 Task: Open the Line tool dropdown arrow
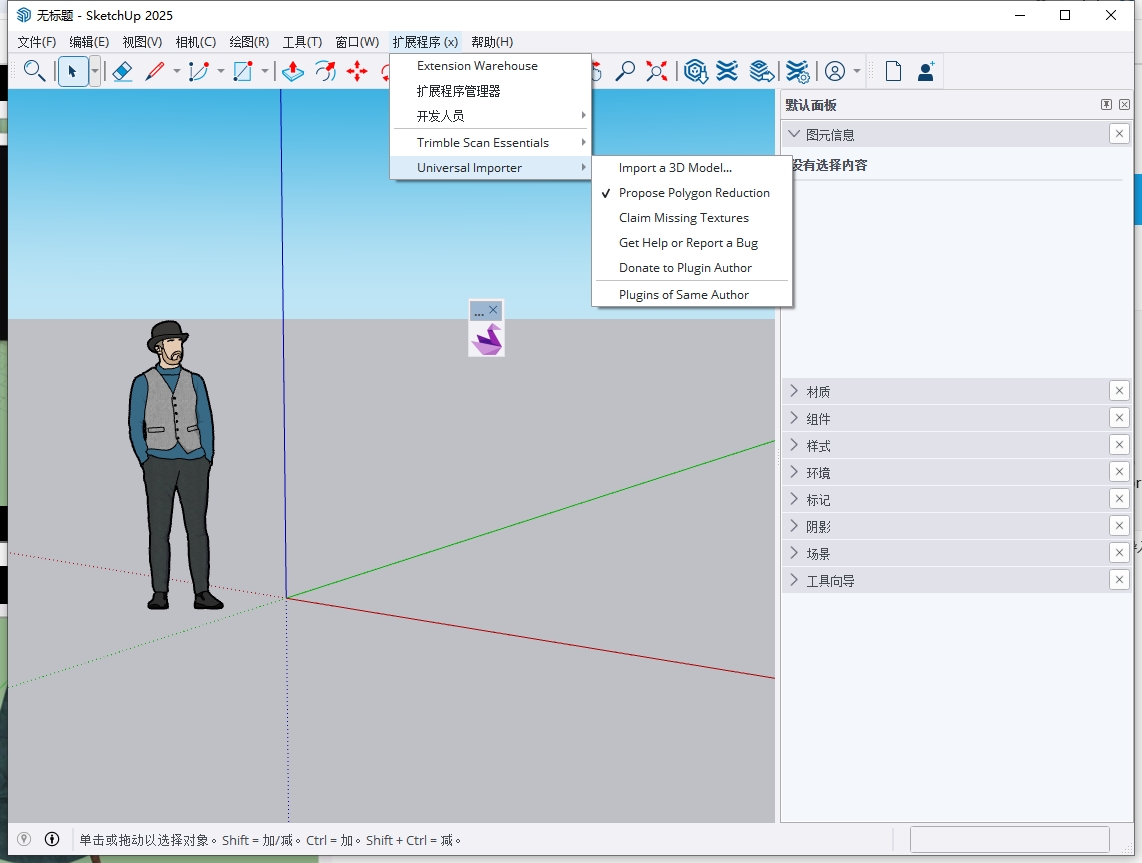click(176, 71)
